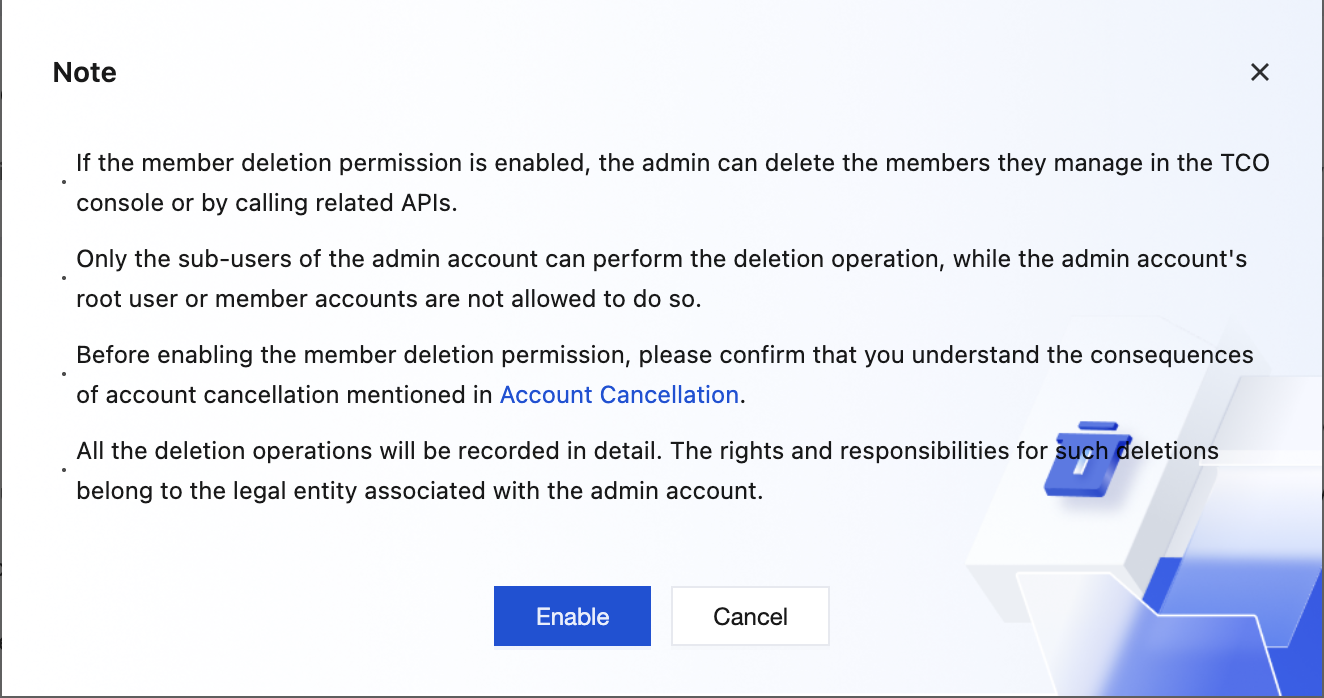Click the word 'APIs' in the first note
The height and width of the screenshot is (698, 1324).
click(427, 203)
